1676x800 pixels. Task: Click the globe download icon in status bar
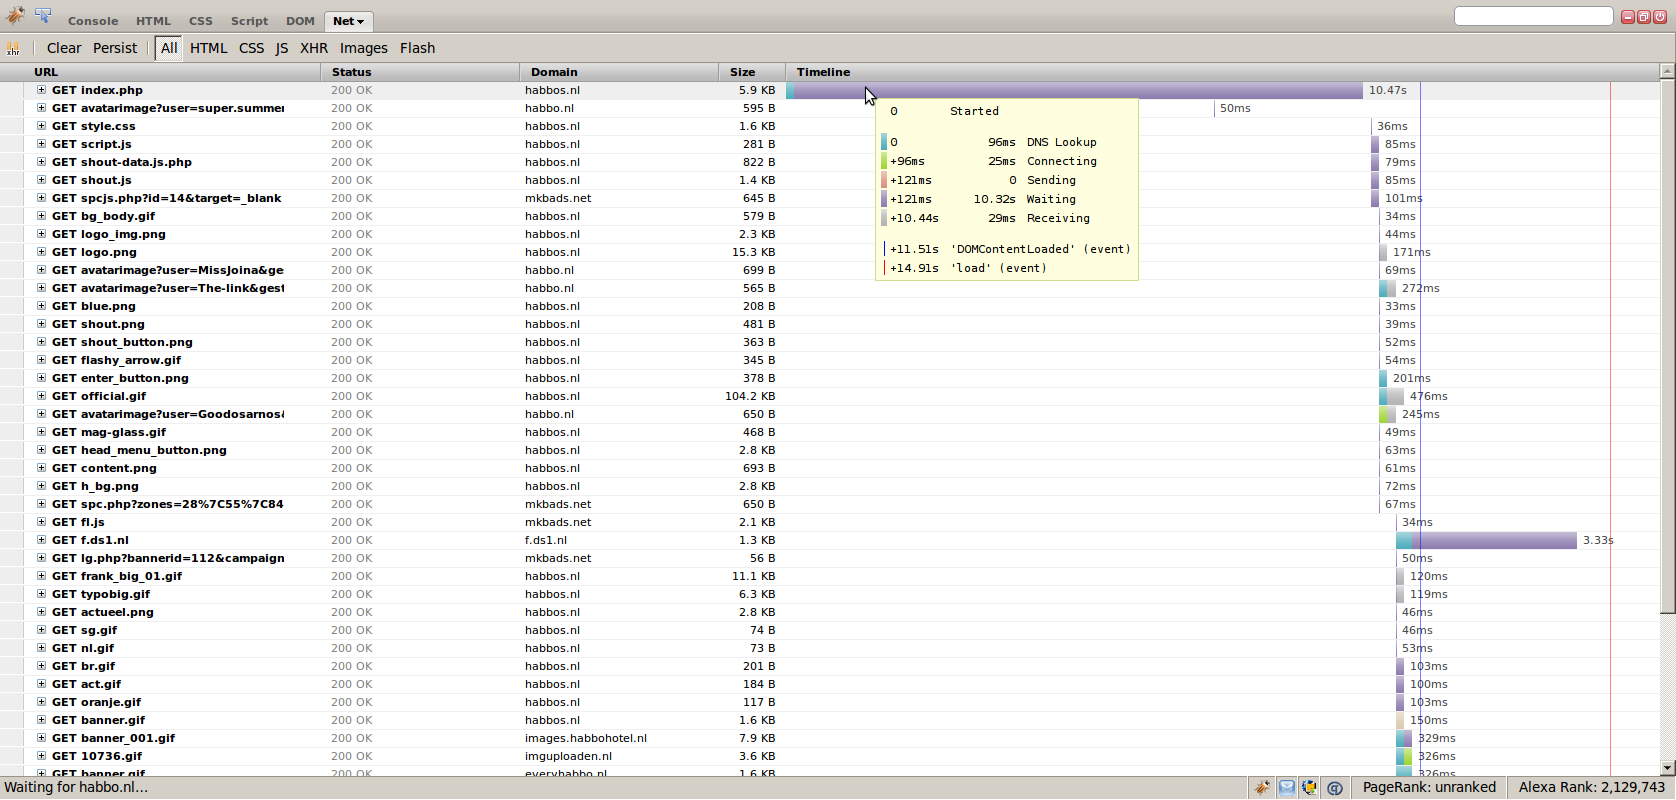[1309, 788]
